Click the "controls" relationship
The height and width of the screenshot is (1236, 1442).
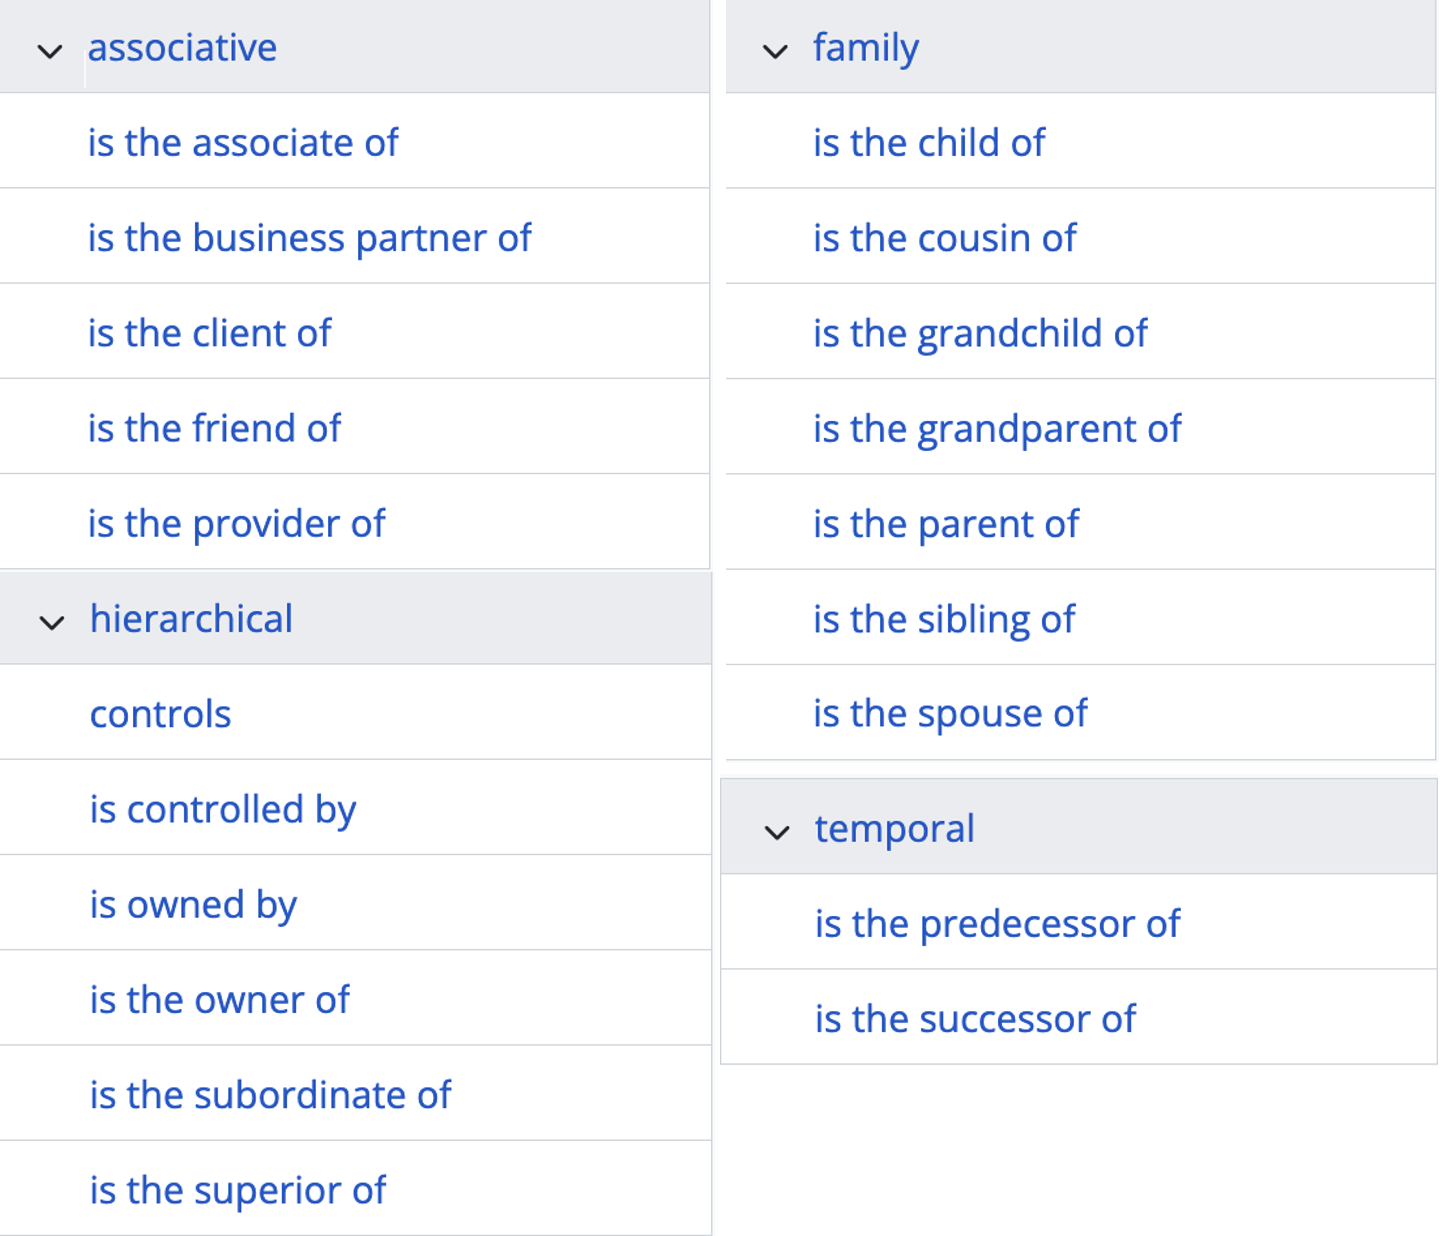tap(160, 714)
